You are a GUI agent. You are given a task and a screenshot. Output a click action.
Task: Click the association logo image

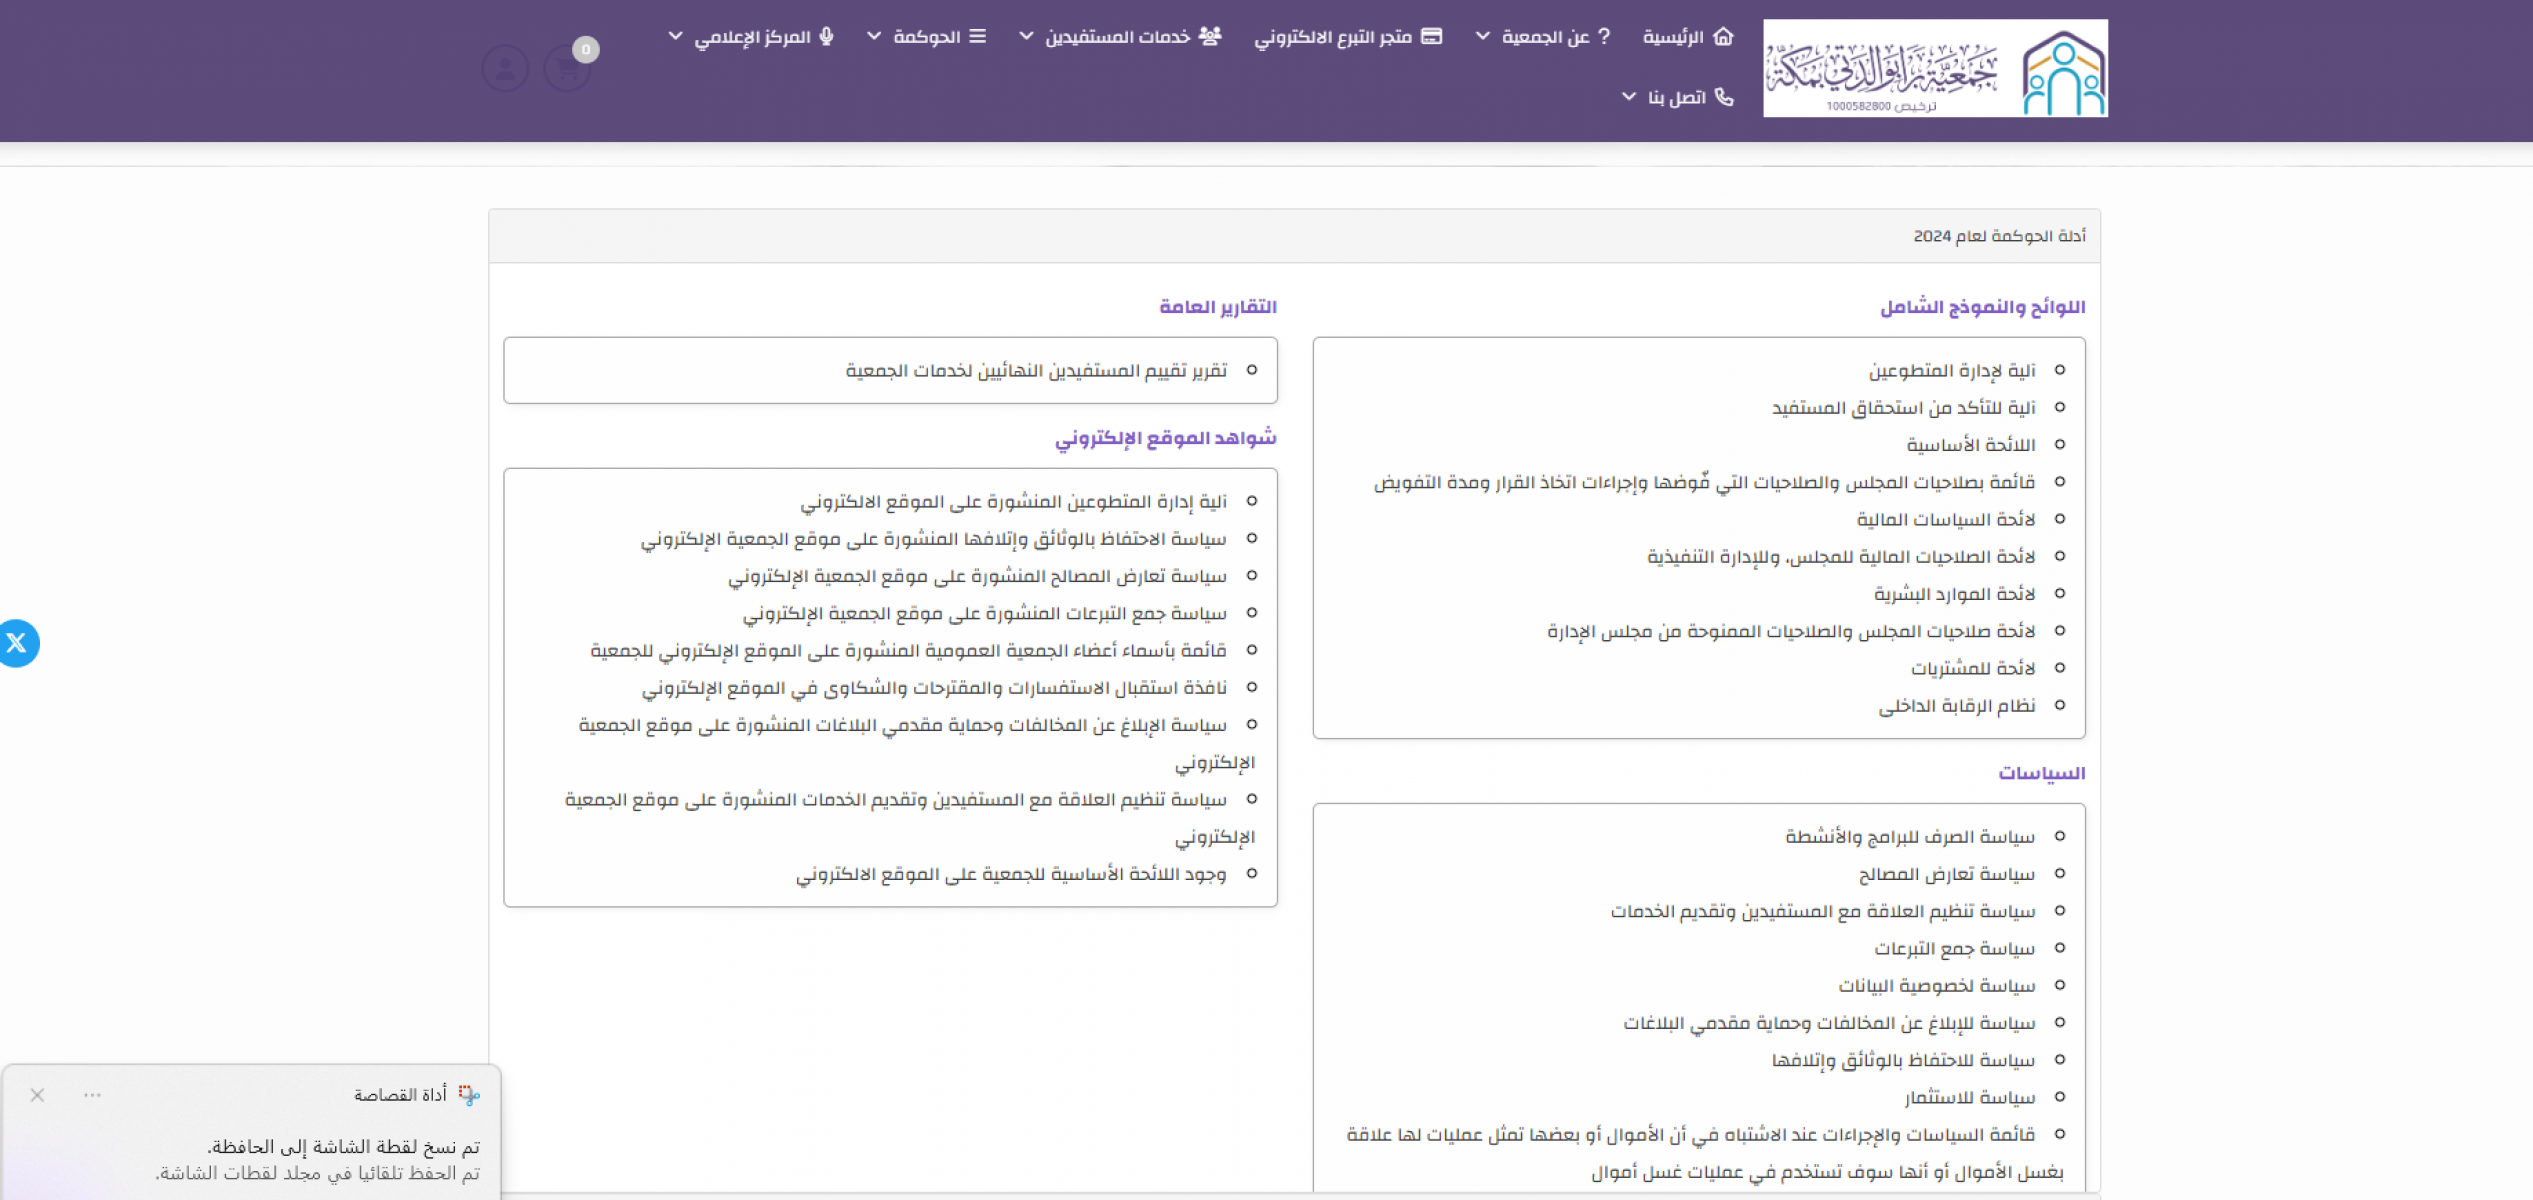pos(1934,68)
